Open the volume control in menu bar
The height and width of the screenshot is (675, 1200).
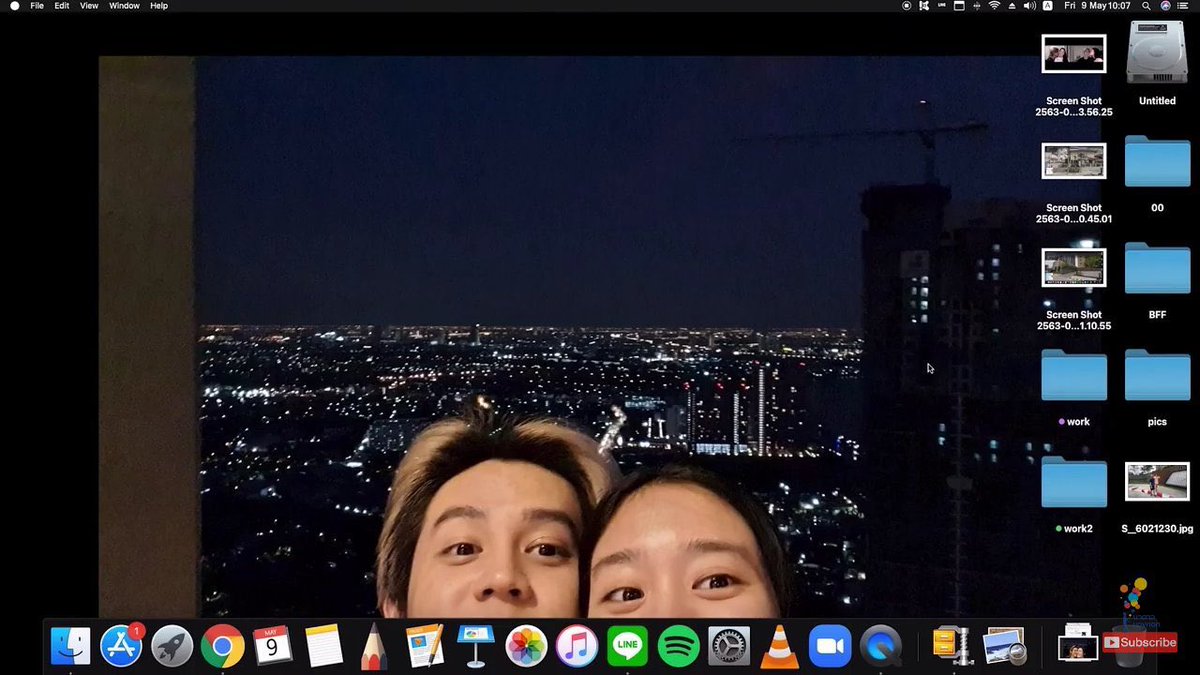tap(1029, 6)
